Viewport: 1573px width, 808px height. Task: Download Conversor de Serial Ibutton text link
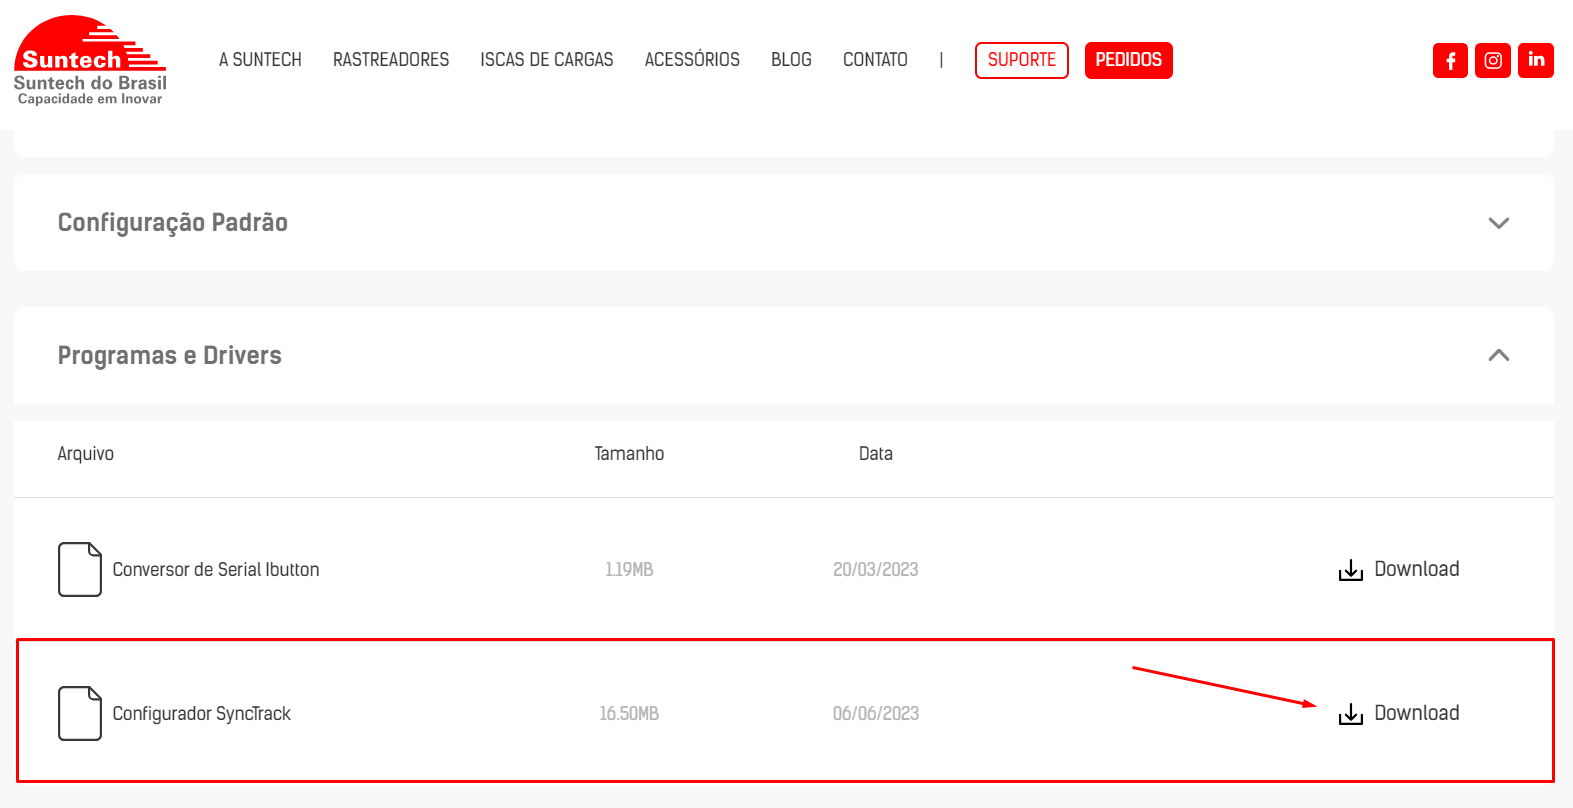(x=1416, y=569)
